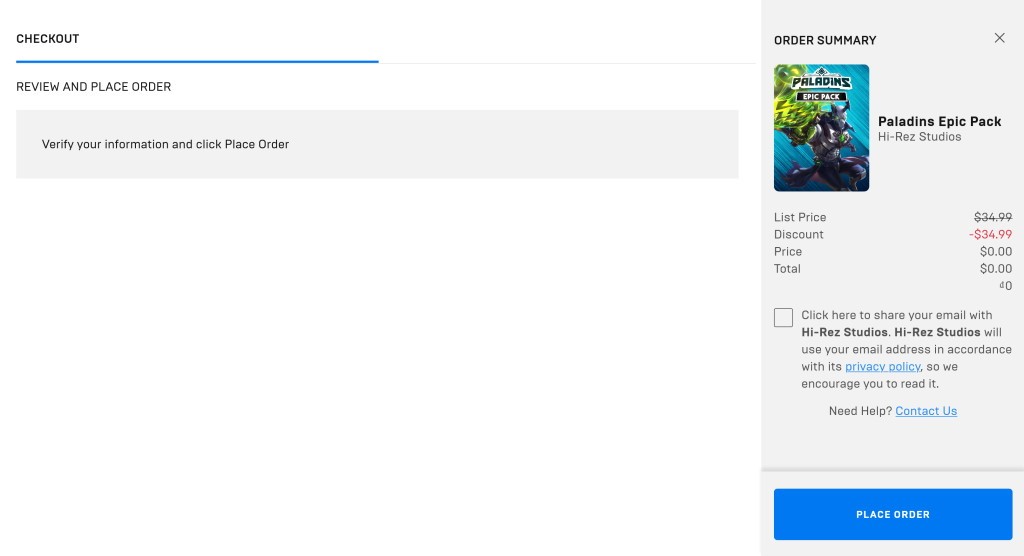
Task: Click the Order Summary heading
Action: tap(825, 41)
